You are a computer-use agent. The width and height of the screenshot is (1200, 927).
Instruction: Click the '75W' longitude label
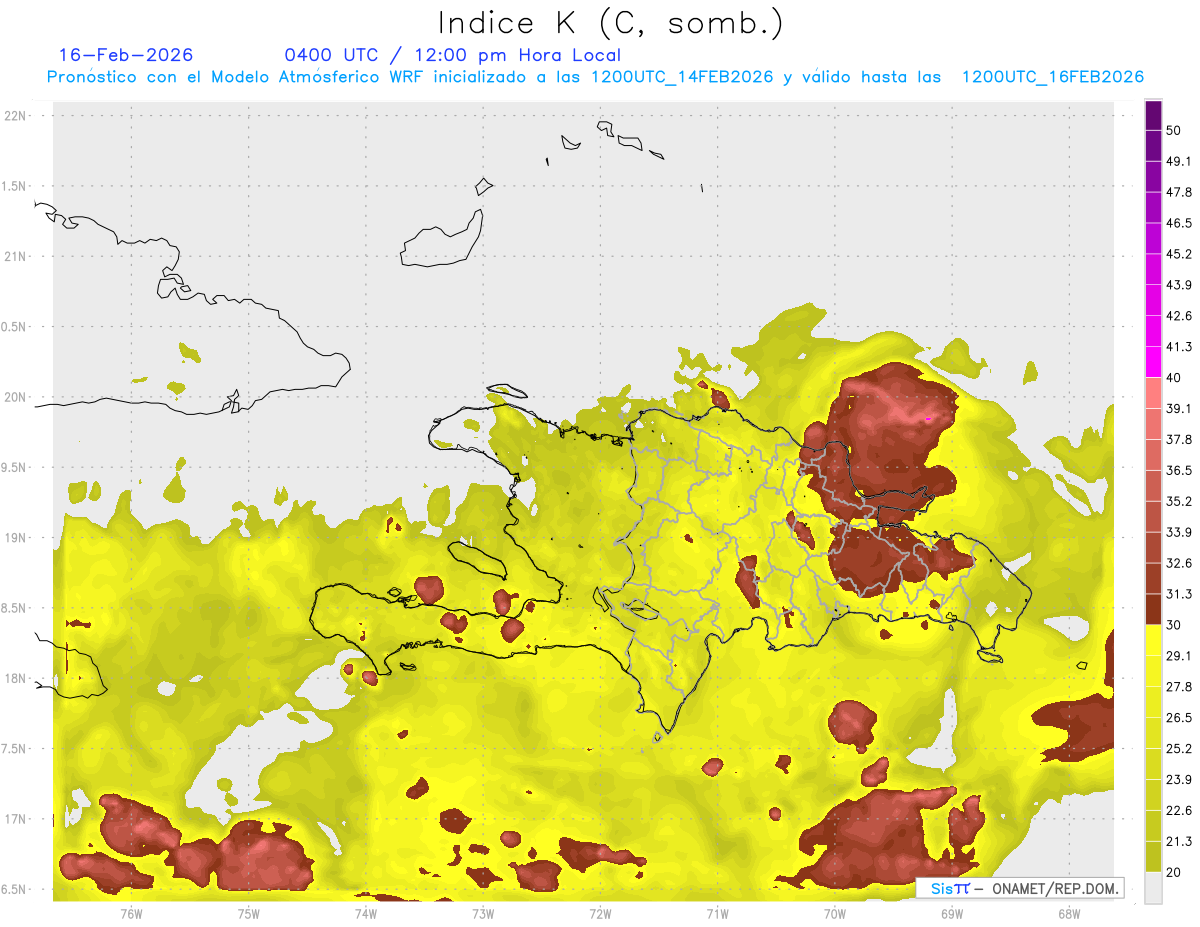point(249,914)
